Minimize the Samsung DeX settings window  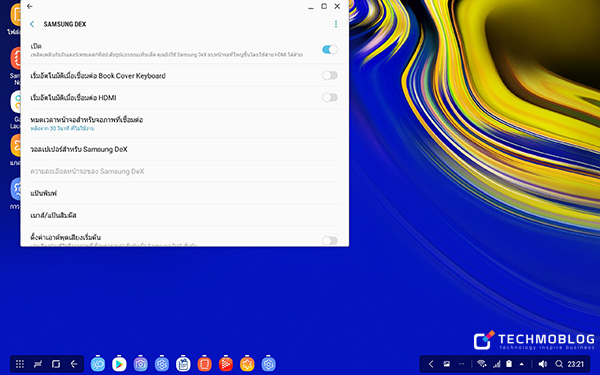311,7
